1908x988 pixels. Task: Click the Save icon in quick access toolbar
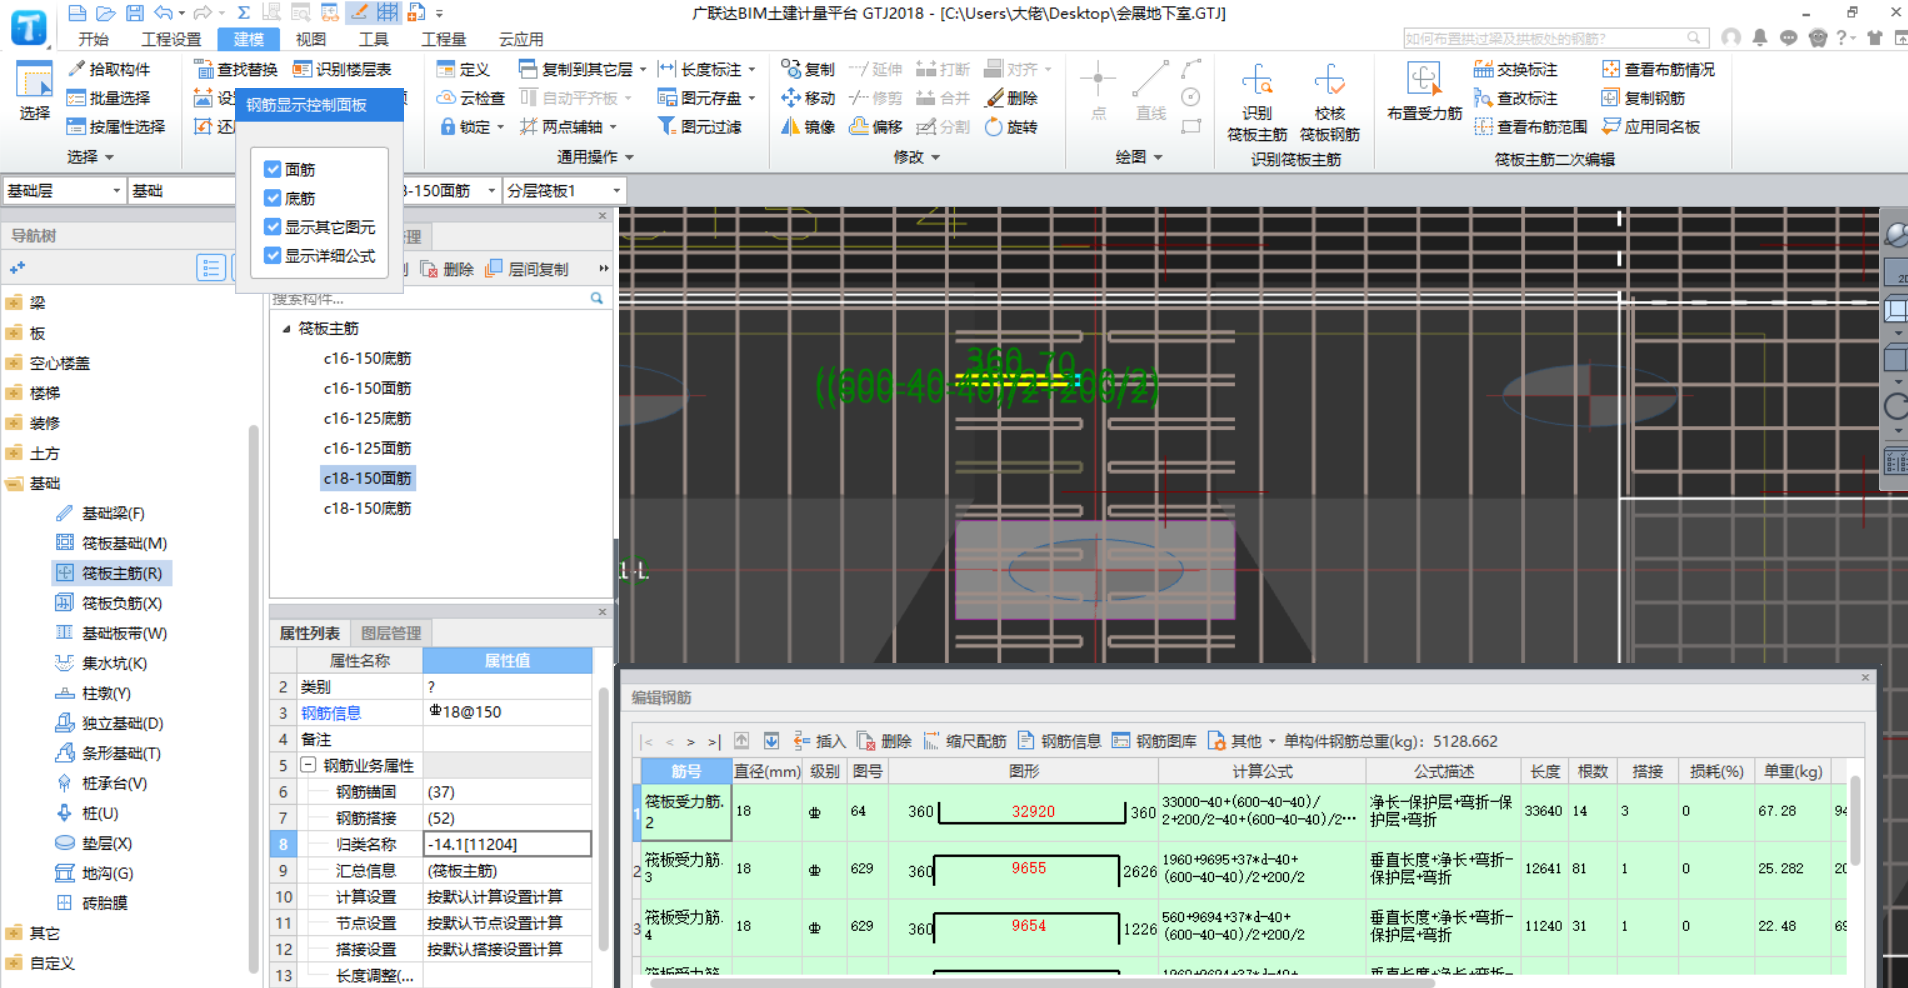pyautogui.click(x=135, y=13)
